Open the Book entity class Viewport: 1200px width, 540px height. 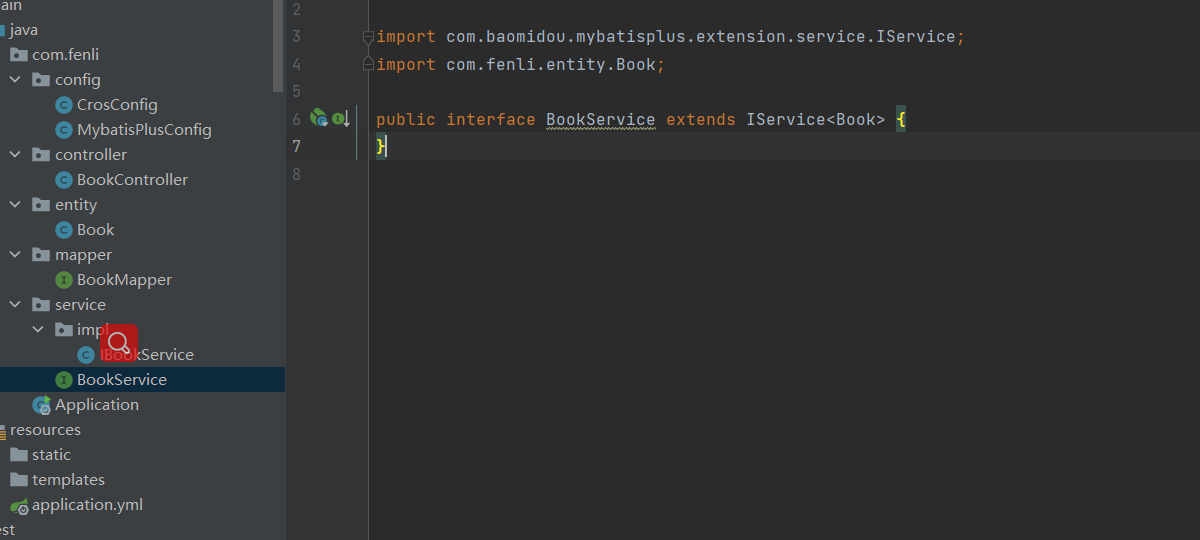point(95,230)
